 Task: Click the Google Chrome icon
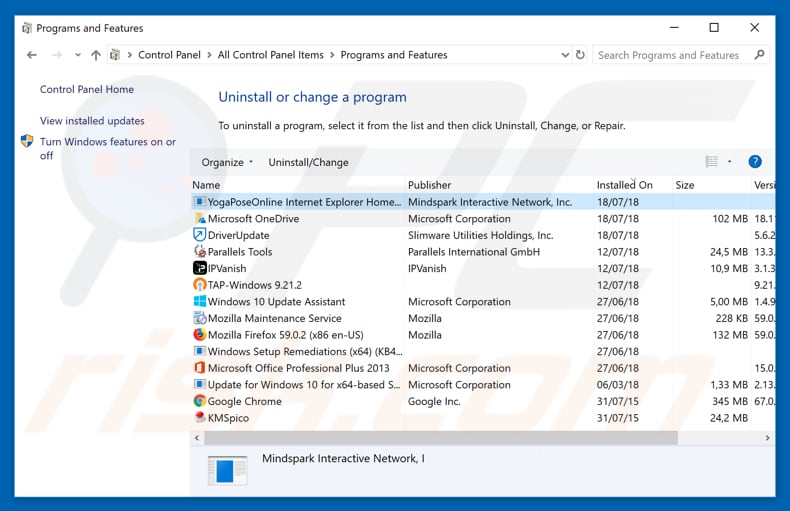click(x=200, y=401)
